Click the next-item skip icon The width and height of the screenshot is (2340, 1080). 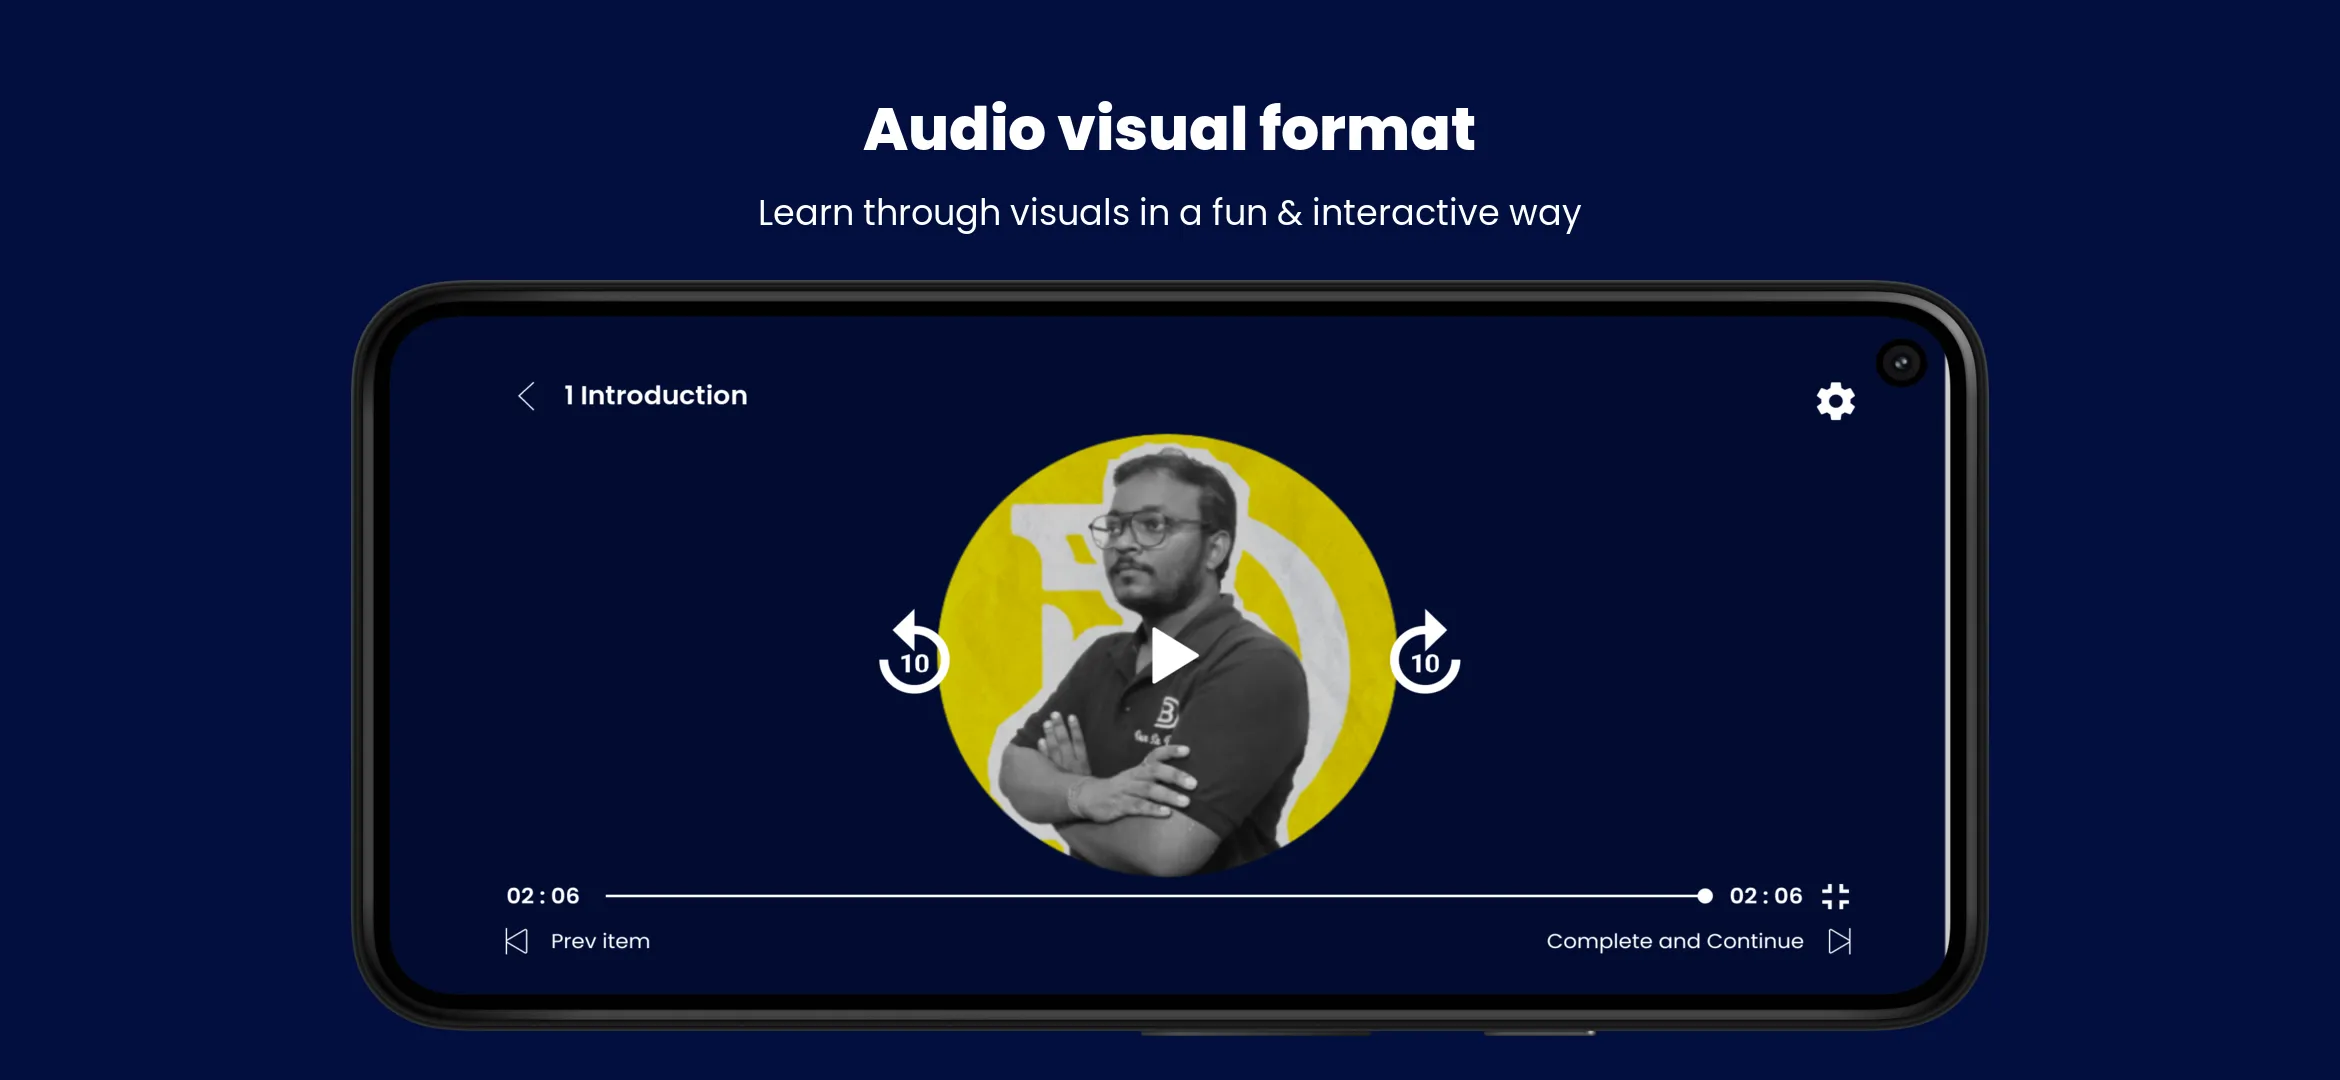(1840, 941)
